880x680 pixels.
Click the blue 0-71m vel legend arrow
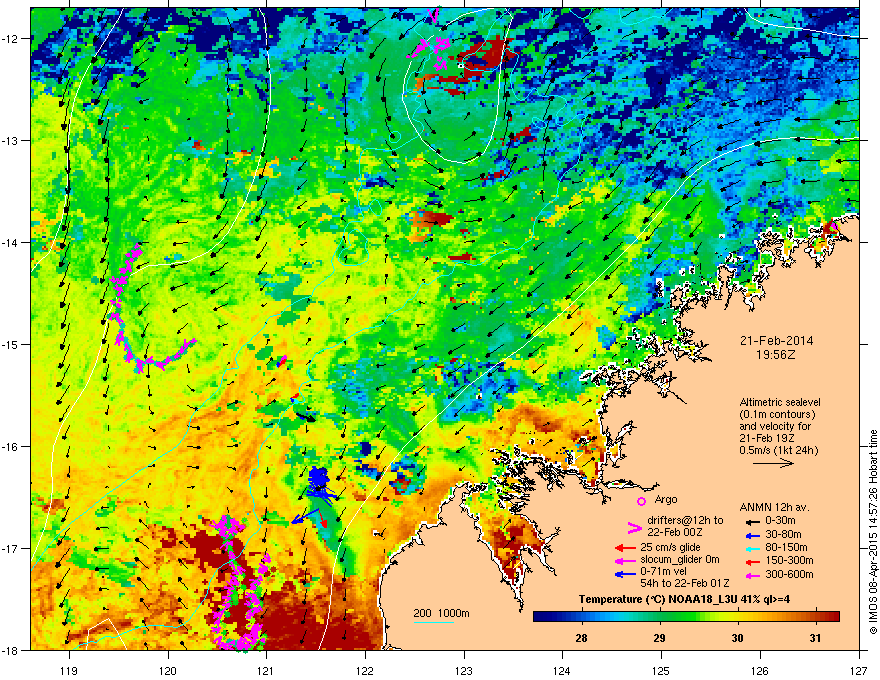pyautogui.click(x=625, y=574)
